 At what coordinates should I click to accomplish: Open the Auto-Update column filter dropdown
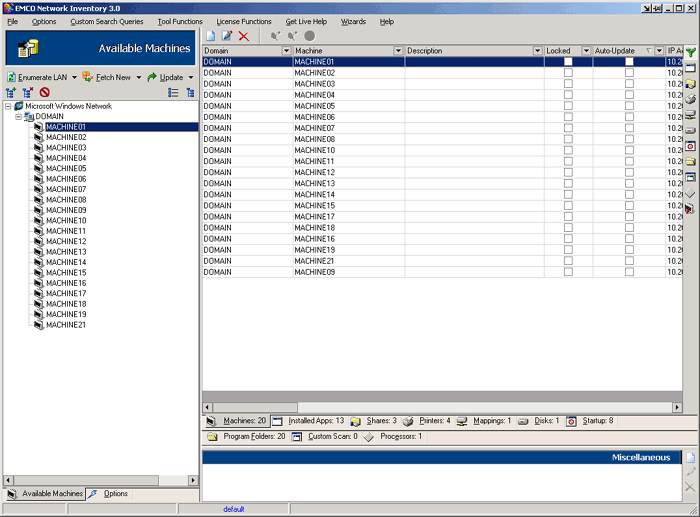[659, 51]
